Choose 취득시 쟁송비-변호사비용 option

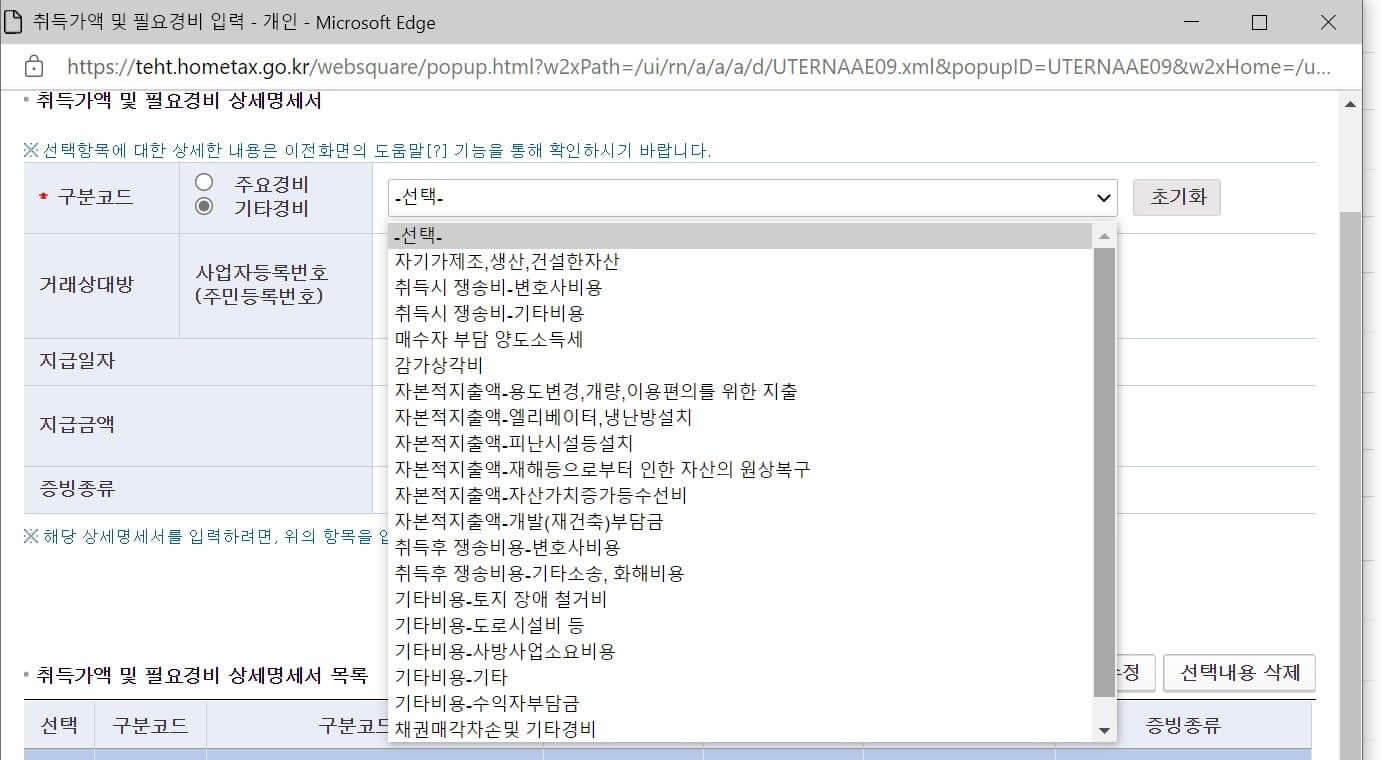point(741,288)
